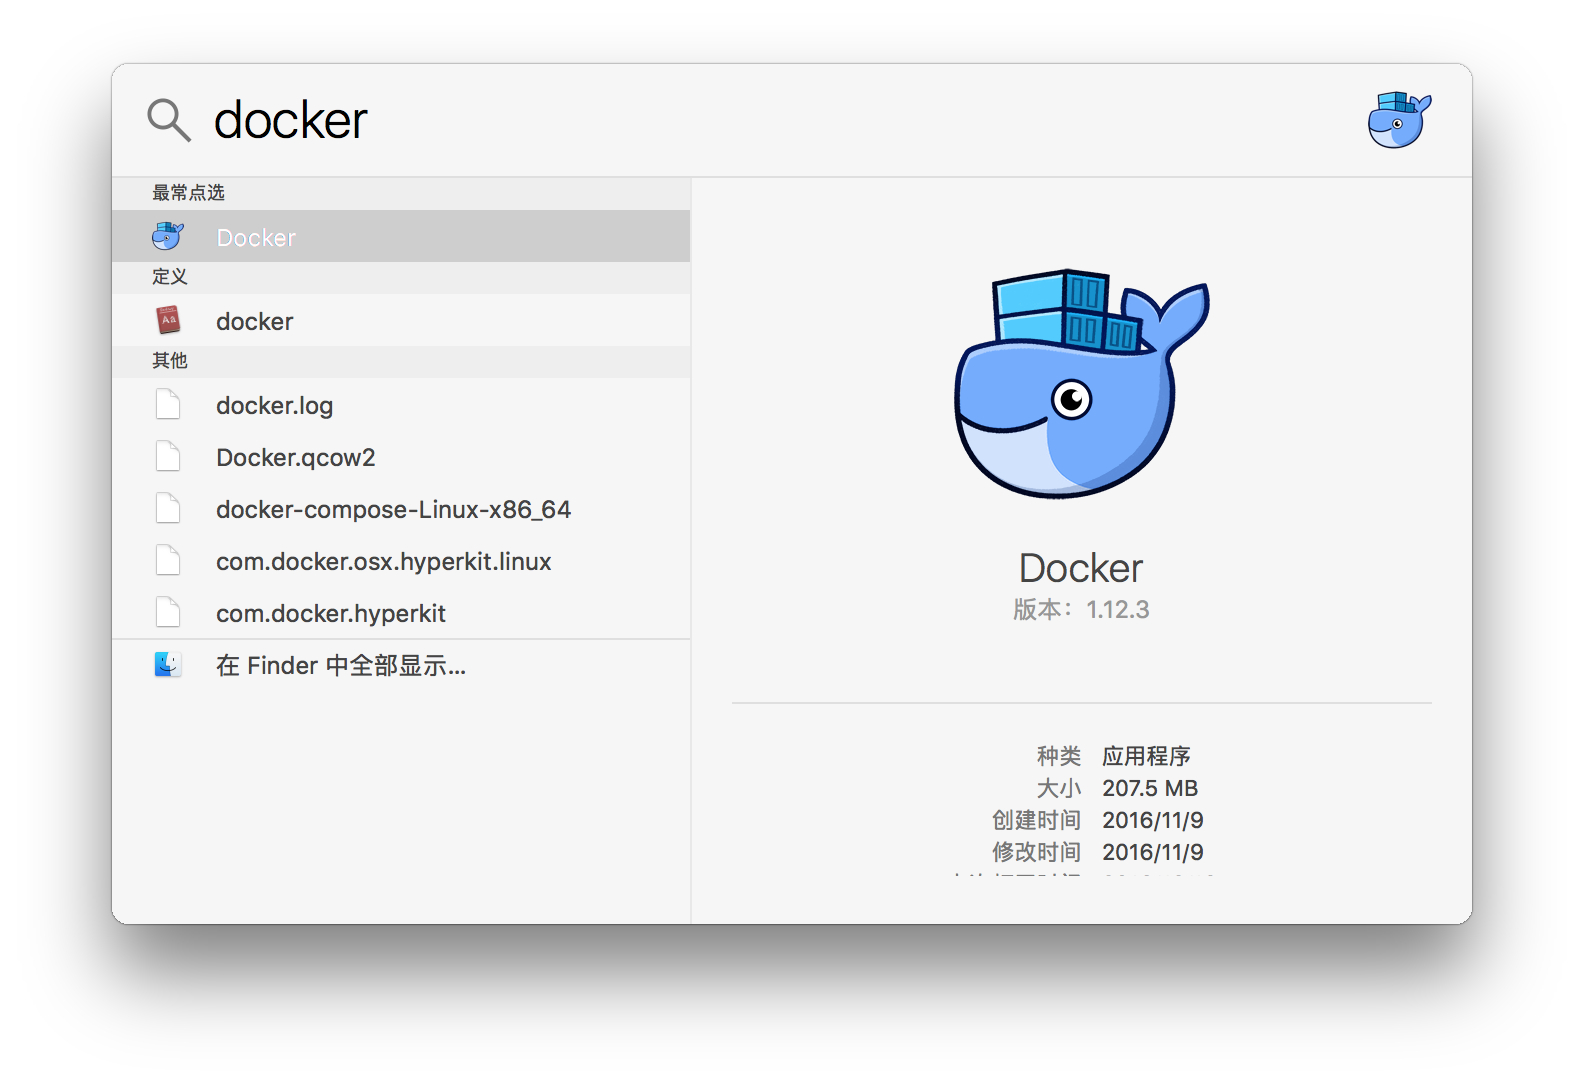
Task: Click the Dictionary icon beside docker definition
Action: click(x=168, y=321)
